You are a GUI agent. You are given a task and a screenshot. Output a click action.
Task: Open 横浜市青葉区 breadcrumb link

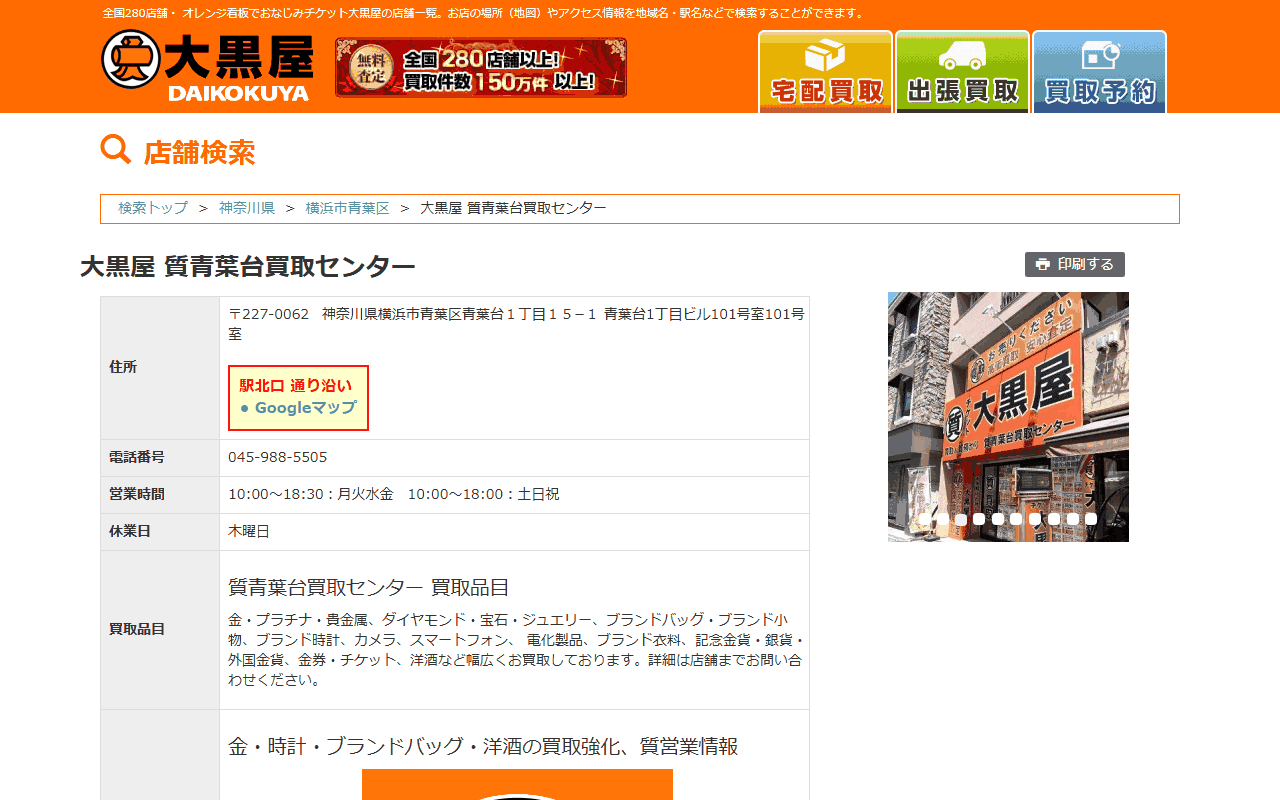(x=347, y=208)
